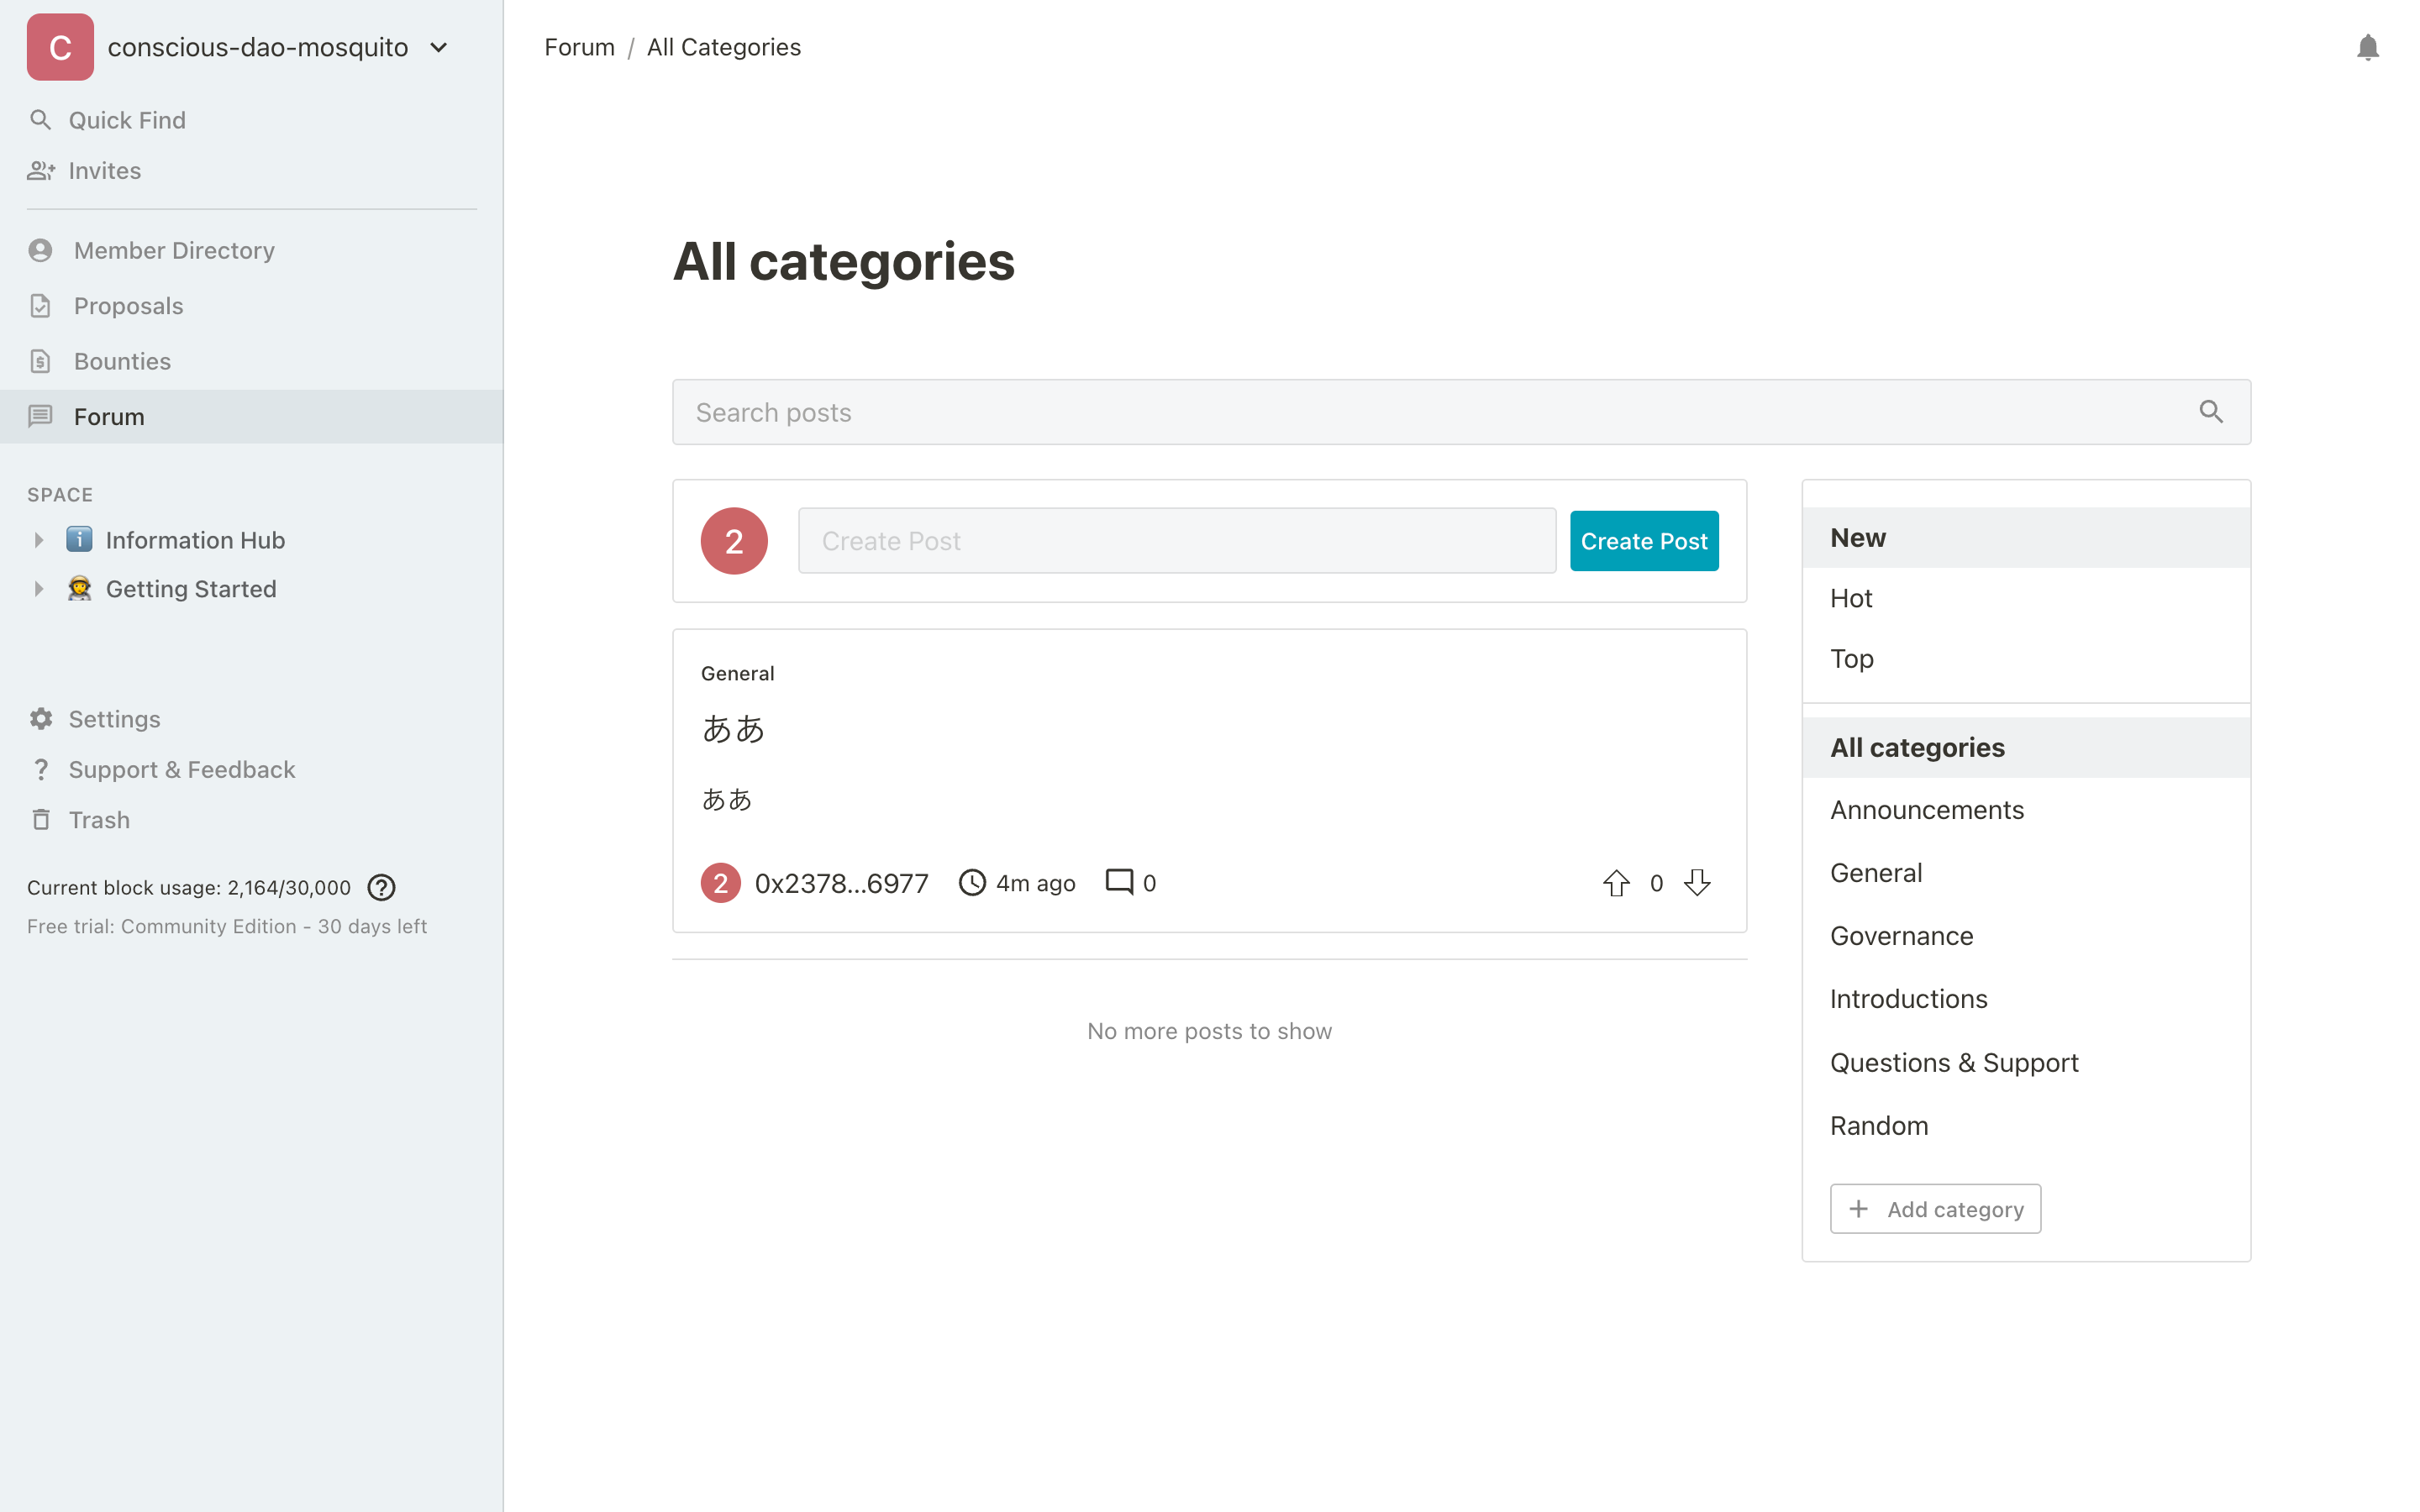2420x1512 pixels.
Task: Filter by Questions & Support category
Action: 2026,1062
